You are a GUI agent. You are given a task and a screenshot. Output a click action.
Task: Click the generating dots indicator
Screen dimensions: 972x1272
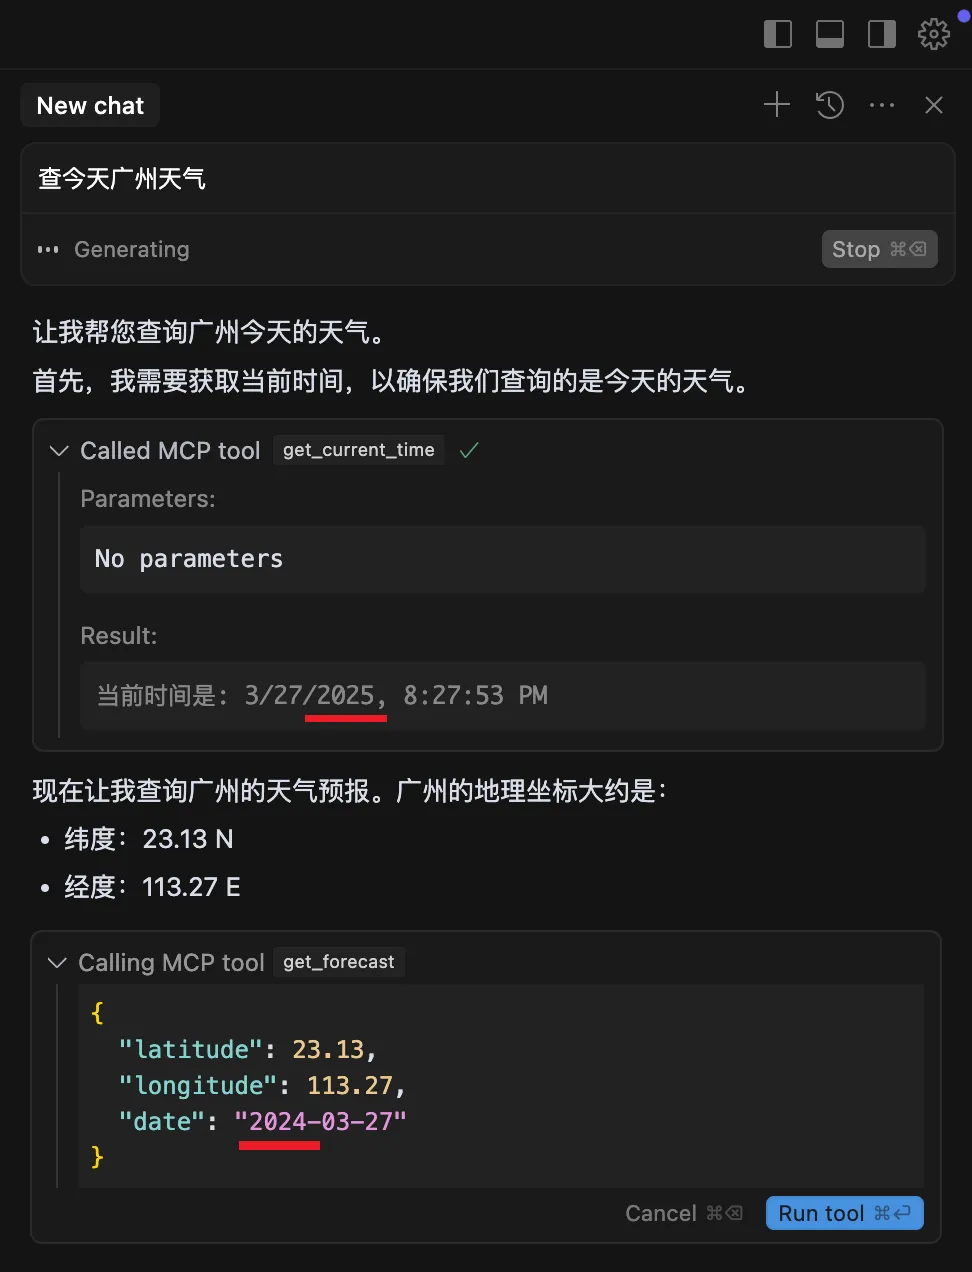click(x=47, y=249)
